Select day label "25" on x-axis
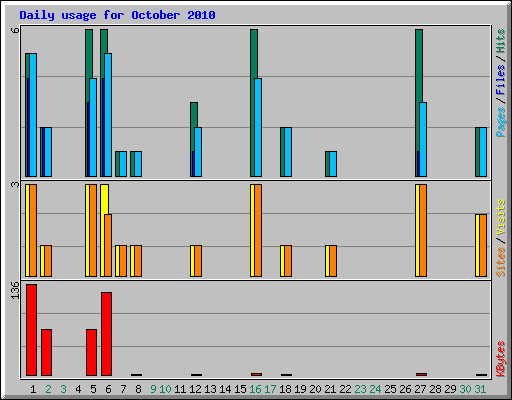The height and width of the screenshot is (400, 512). coord(390,389)
